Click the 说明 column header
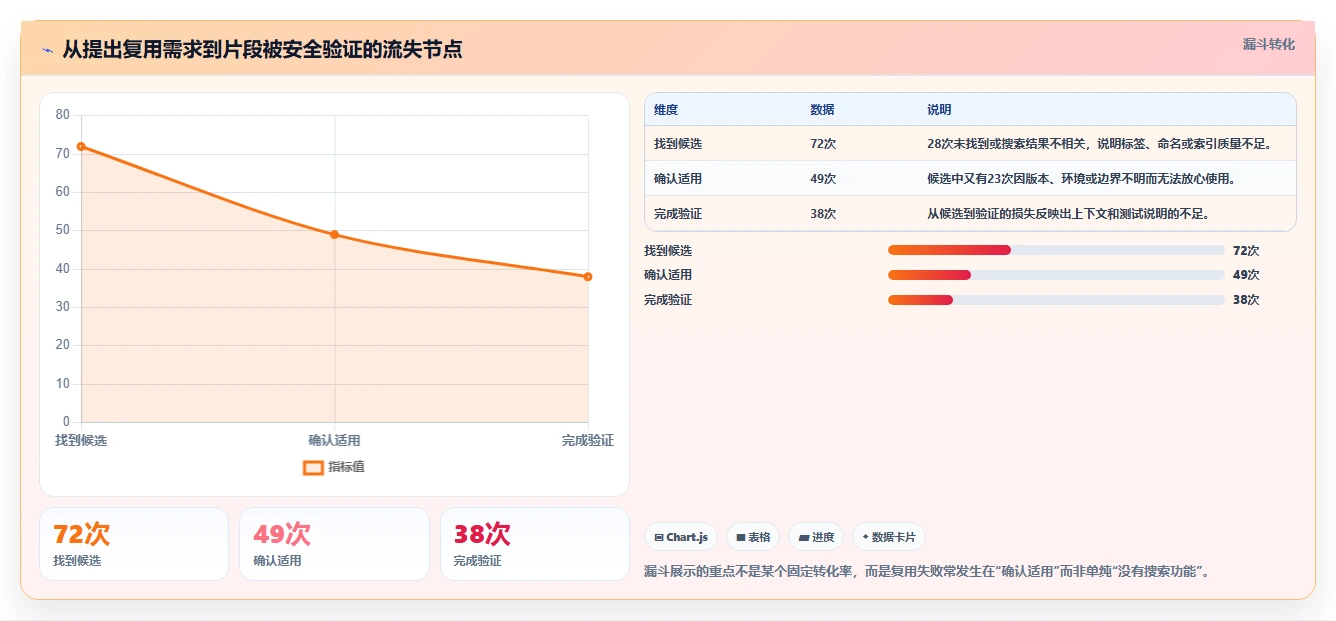The height and width of the screenshot is (621, 1336). click(x=939, y=110)
